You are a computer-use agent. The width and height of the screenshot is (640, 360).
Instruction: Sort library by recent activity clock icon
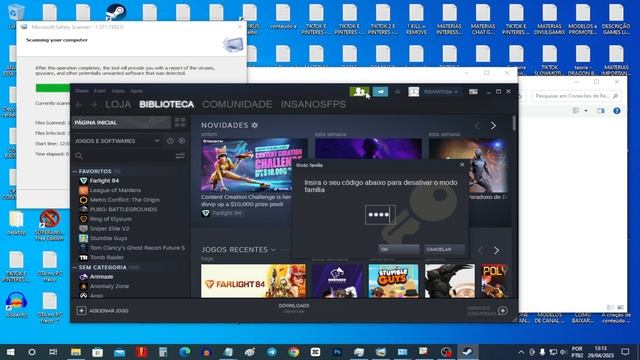point(170,141)
